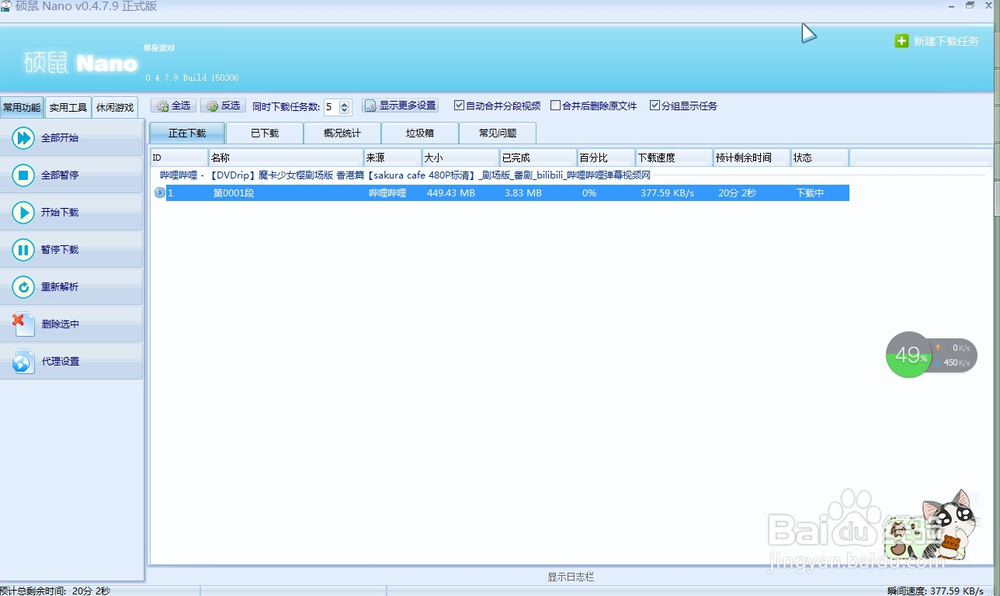The width and height of the screenshot is (1000, 596).
Task: Click the 377.59 KB/s speed cell
Action: [x=667, y=193]
